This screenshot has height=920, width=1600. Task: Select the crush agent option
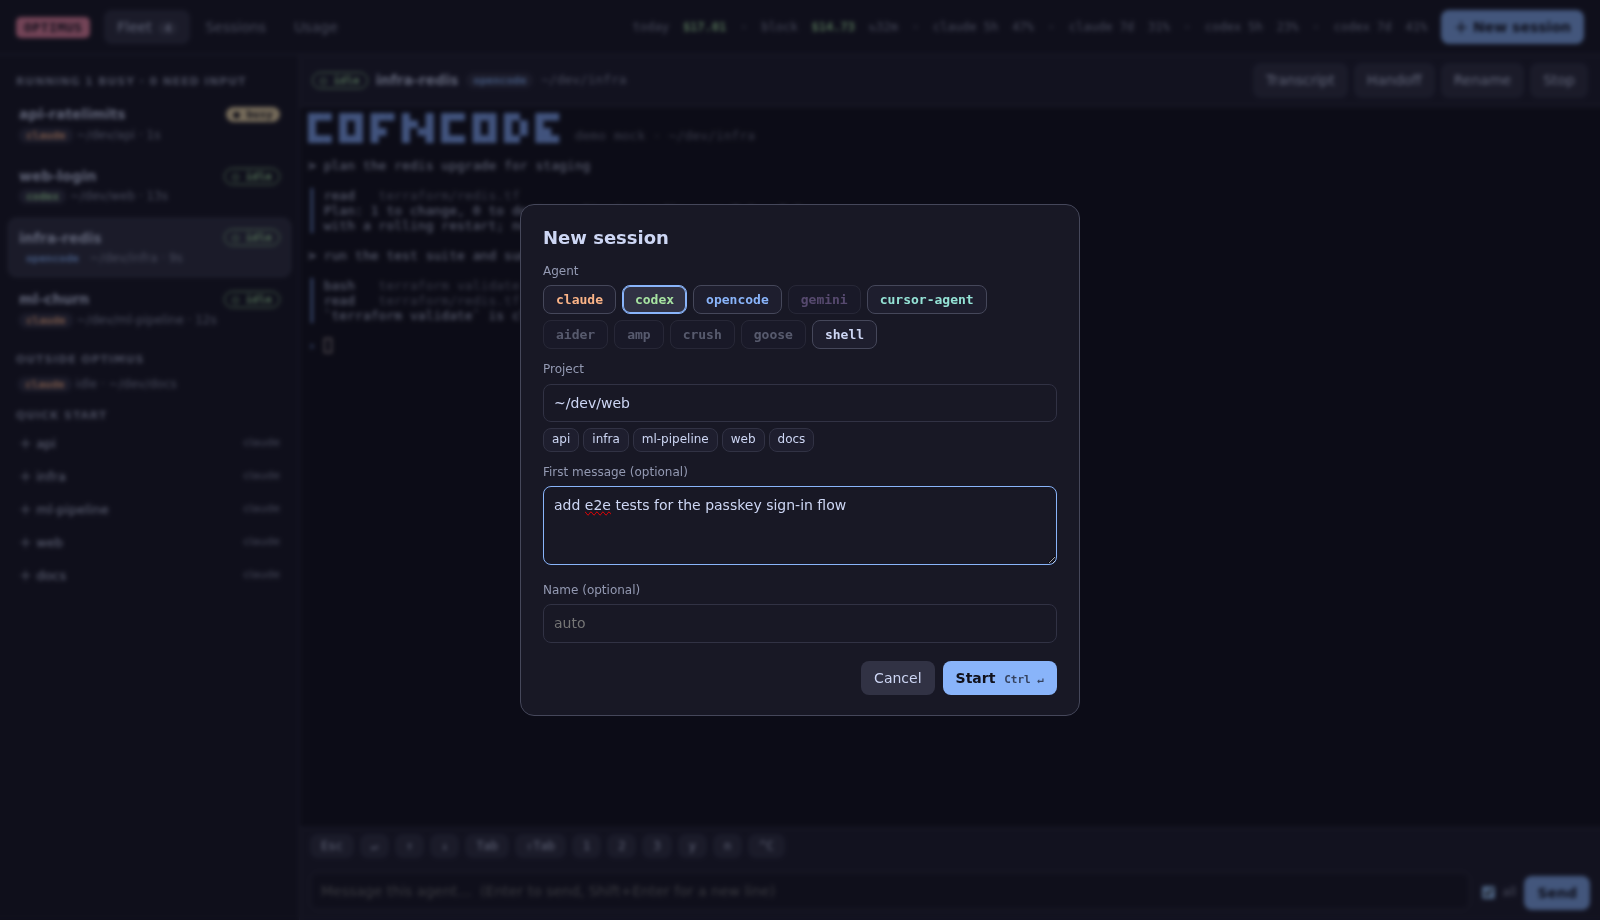tap(702, 335)
